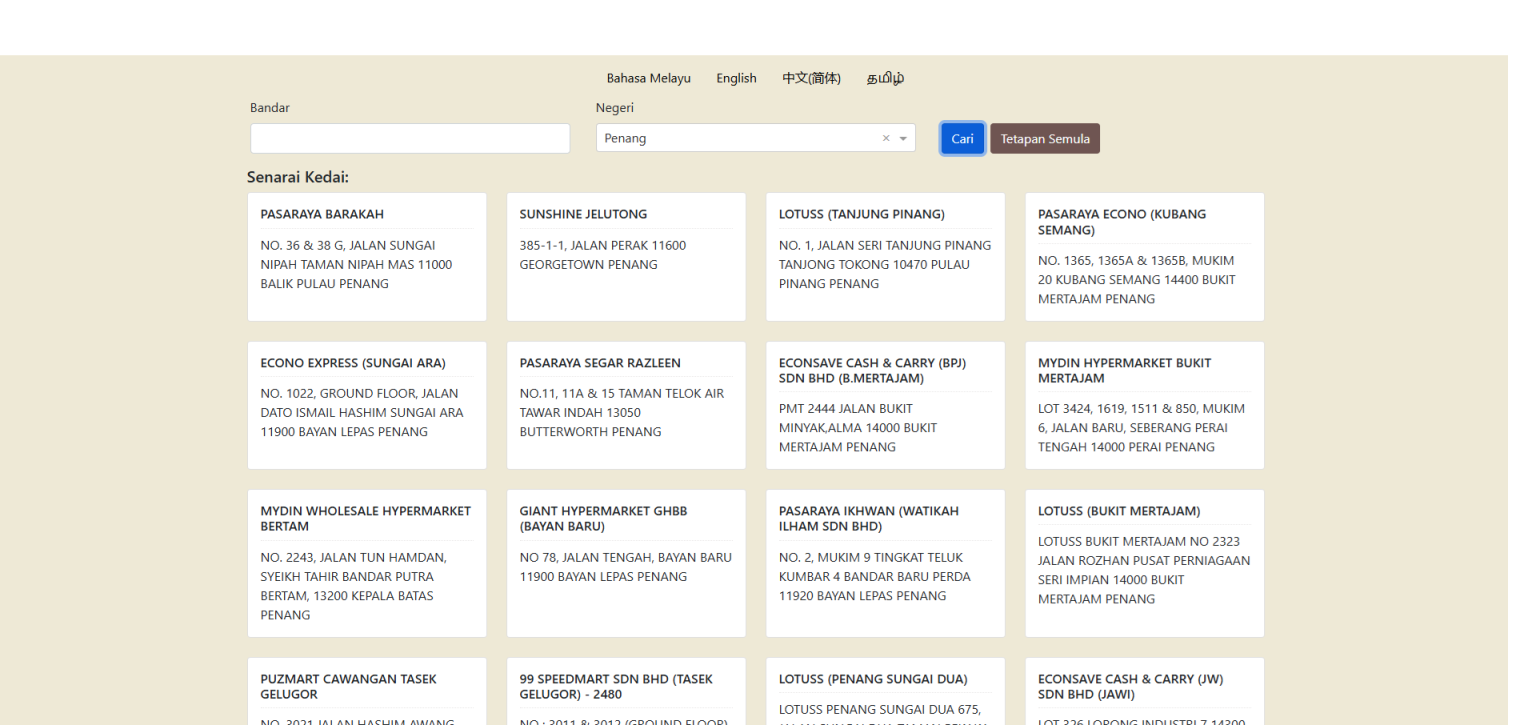Open the Sunshine Jelutong store card
This screenshot has height=725, width=1536.
click(626, 257)
